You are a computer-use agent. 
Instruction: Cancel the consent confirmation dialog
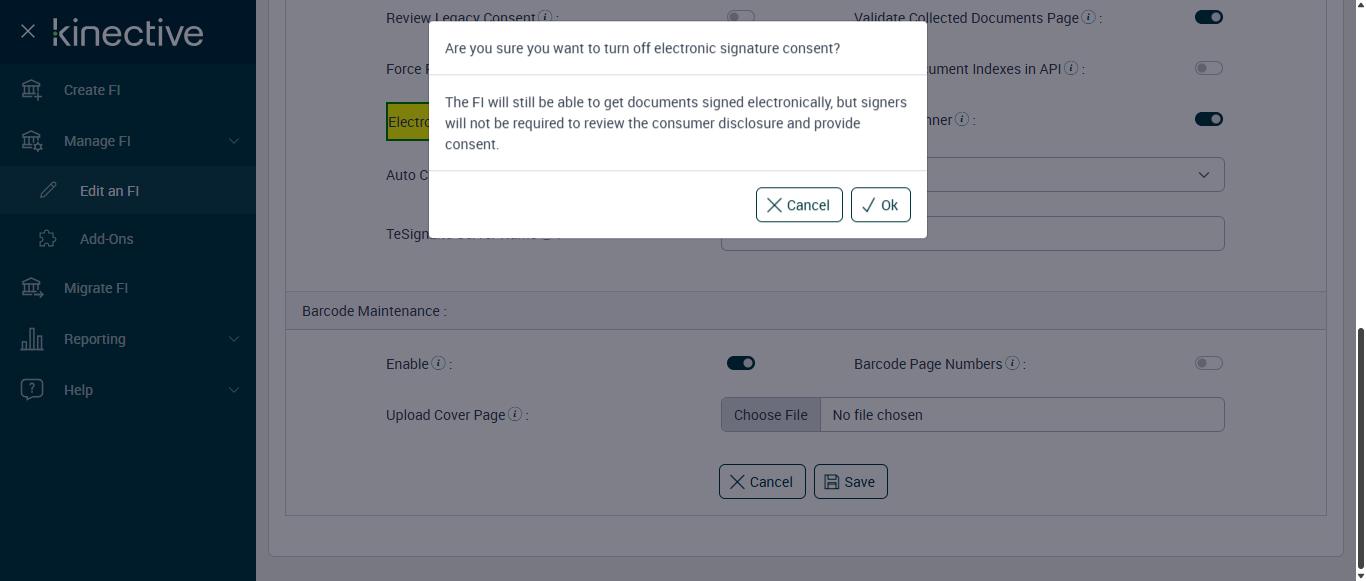tap(799, 205)
